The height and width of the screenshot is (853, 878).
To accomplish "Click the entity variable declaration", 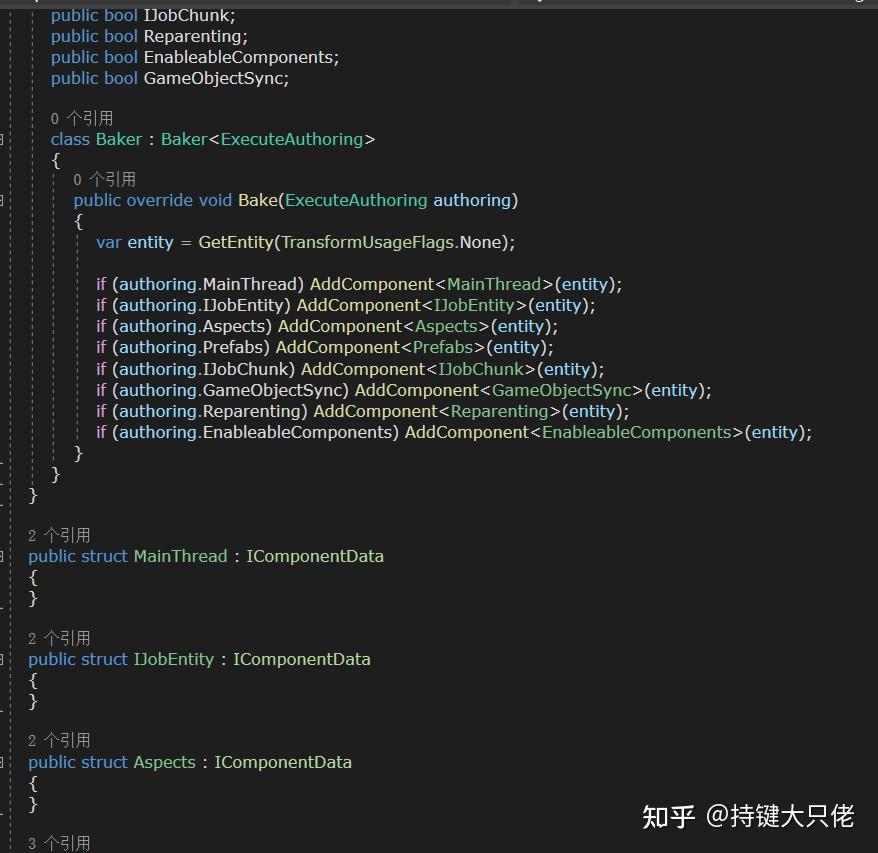I will (x=150, y=242).
